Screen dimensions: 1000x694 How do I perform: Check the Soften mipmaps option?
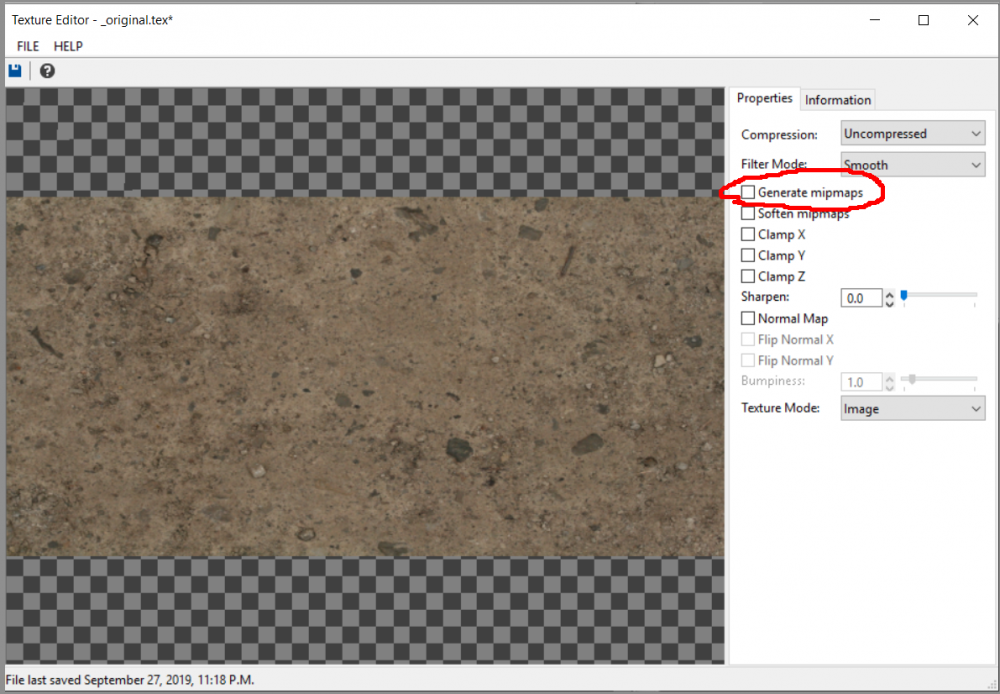(x=746, y=213)
